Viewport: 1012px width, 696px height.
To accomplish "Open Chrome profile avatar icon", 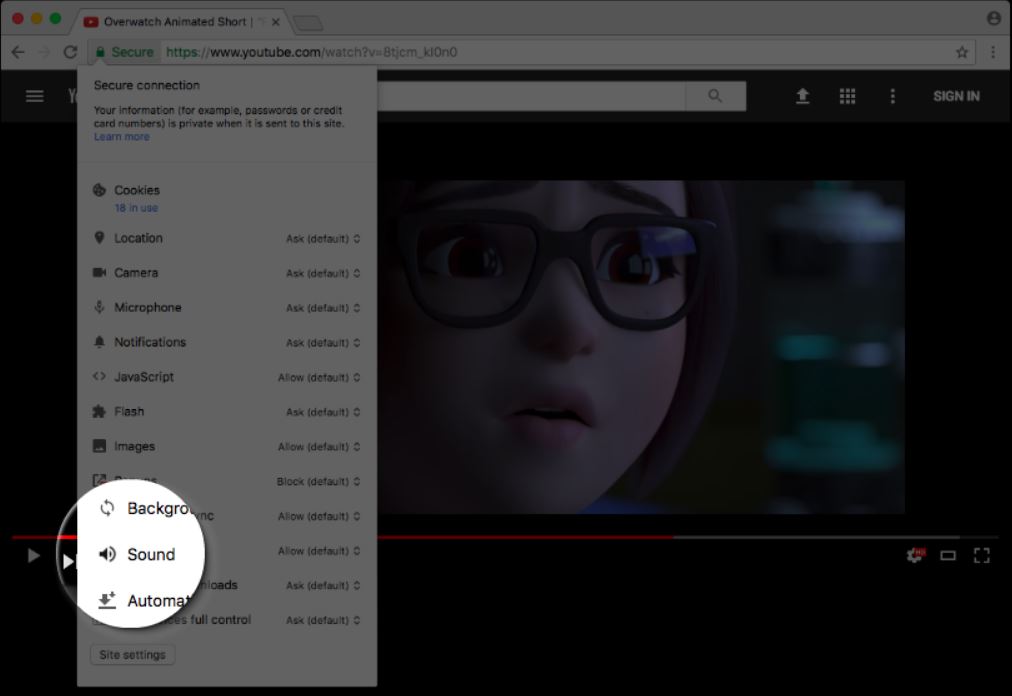I will click(994, 18).
